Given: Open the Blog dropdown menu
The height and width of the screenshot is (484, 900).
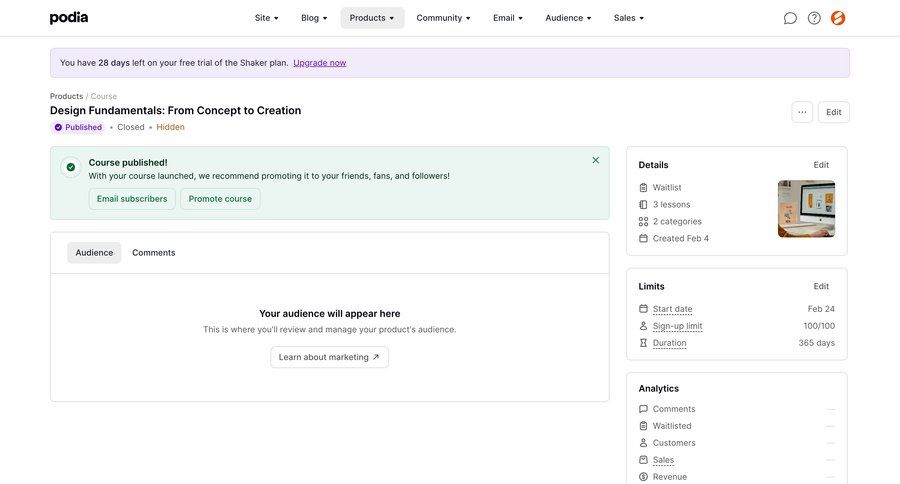Looking at the screenshot, I should [x=314, y=18].
